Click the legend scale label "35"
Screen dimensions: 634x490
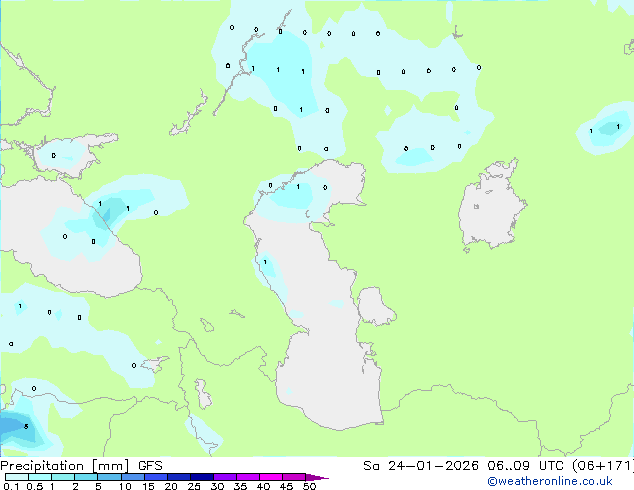[x=240, y=486]
